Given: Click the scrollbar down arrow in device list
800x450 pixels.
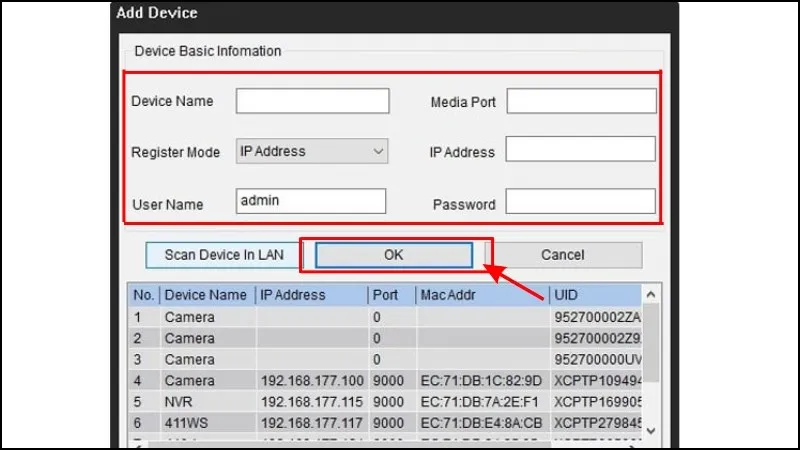Looking at the screenshot, I should (x=650, y=428).
